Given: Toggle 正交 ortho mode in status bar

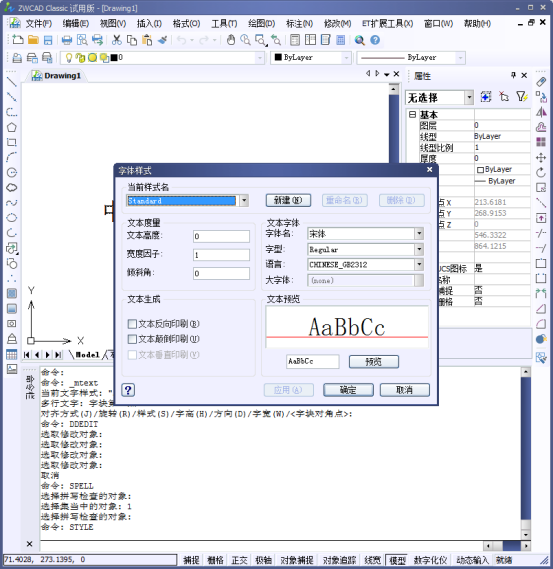Looking at the screenshot, I should [x=239, y=560].
